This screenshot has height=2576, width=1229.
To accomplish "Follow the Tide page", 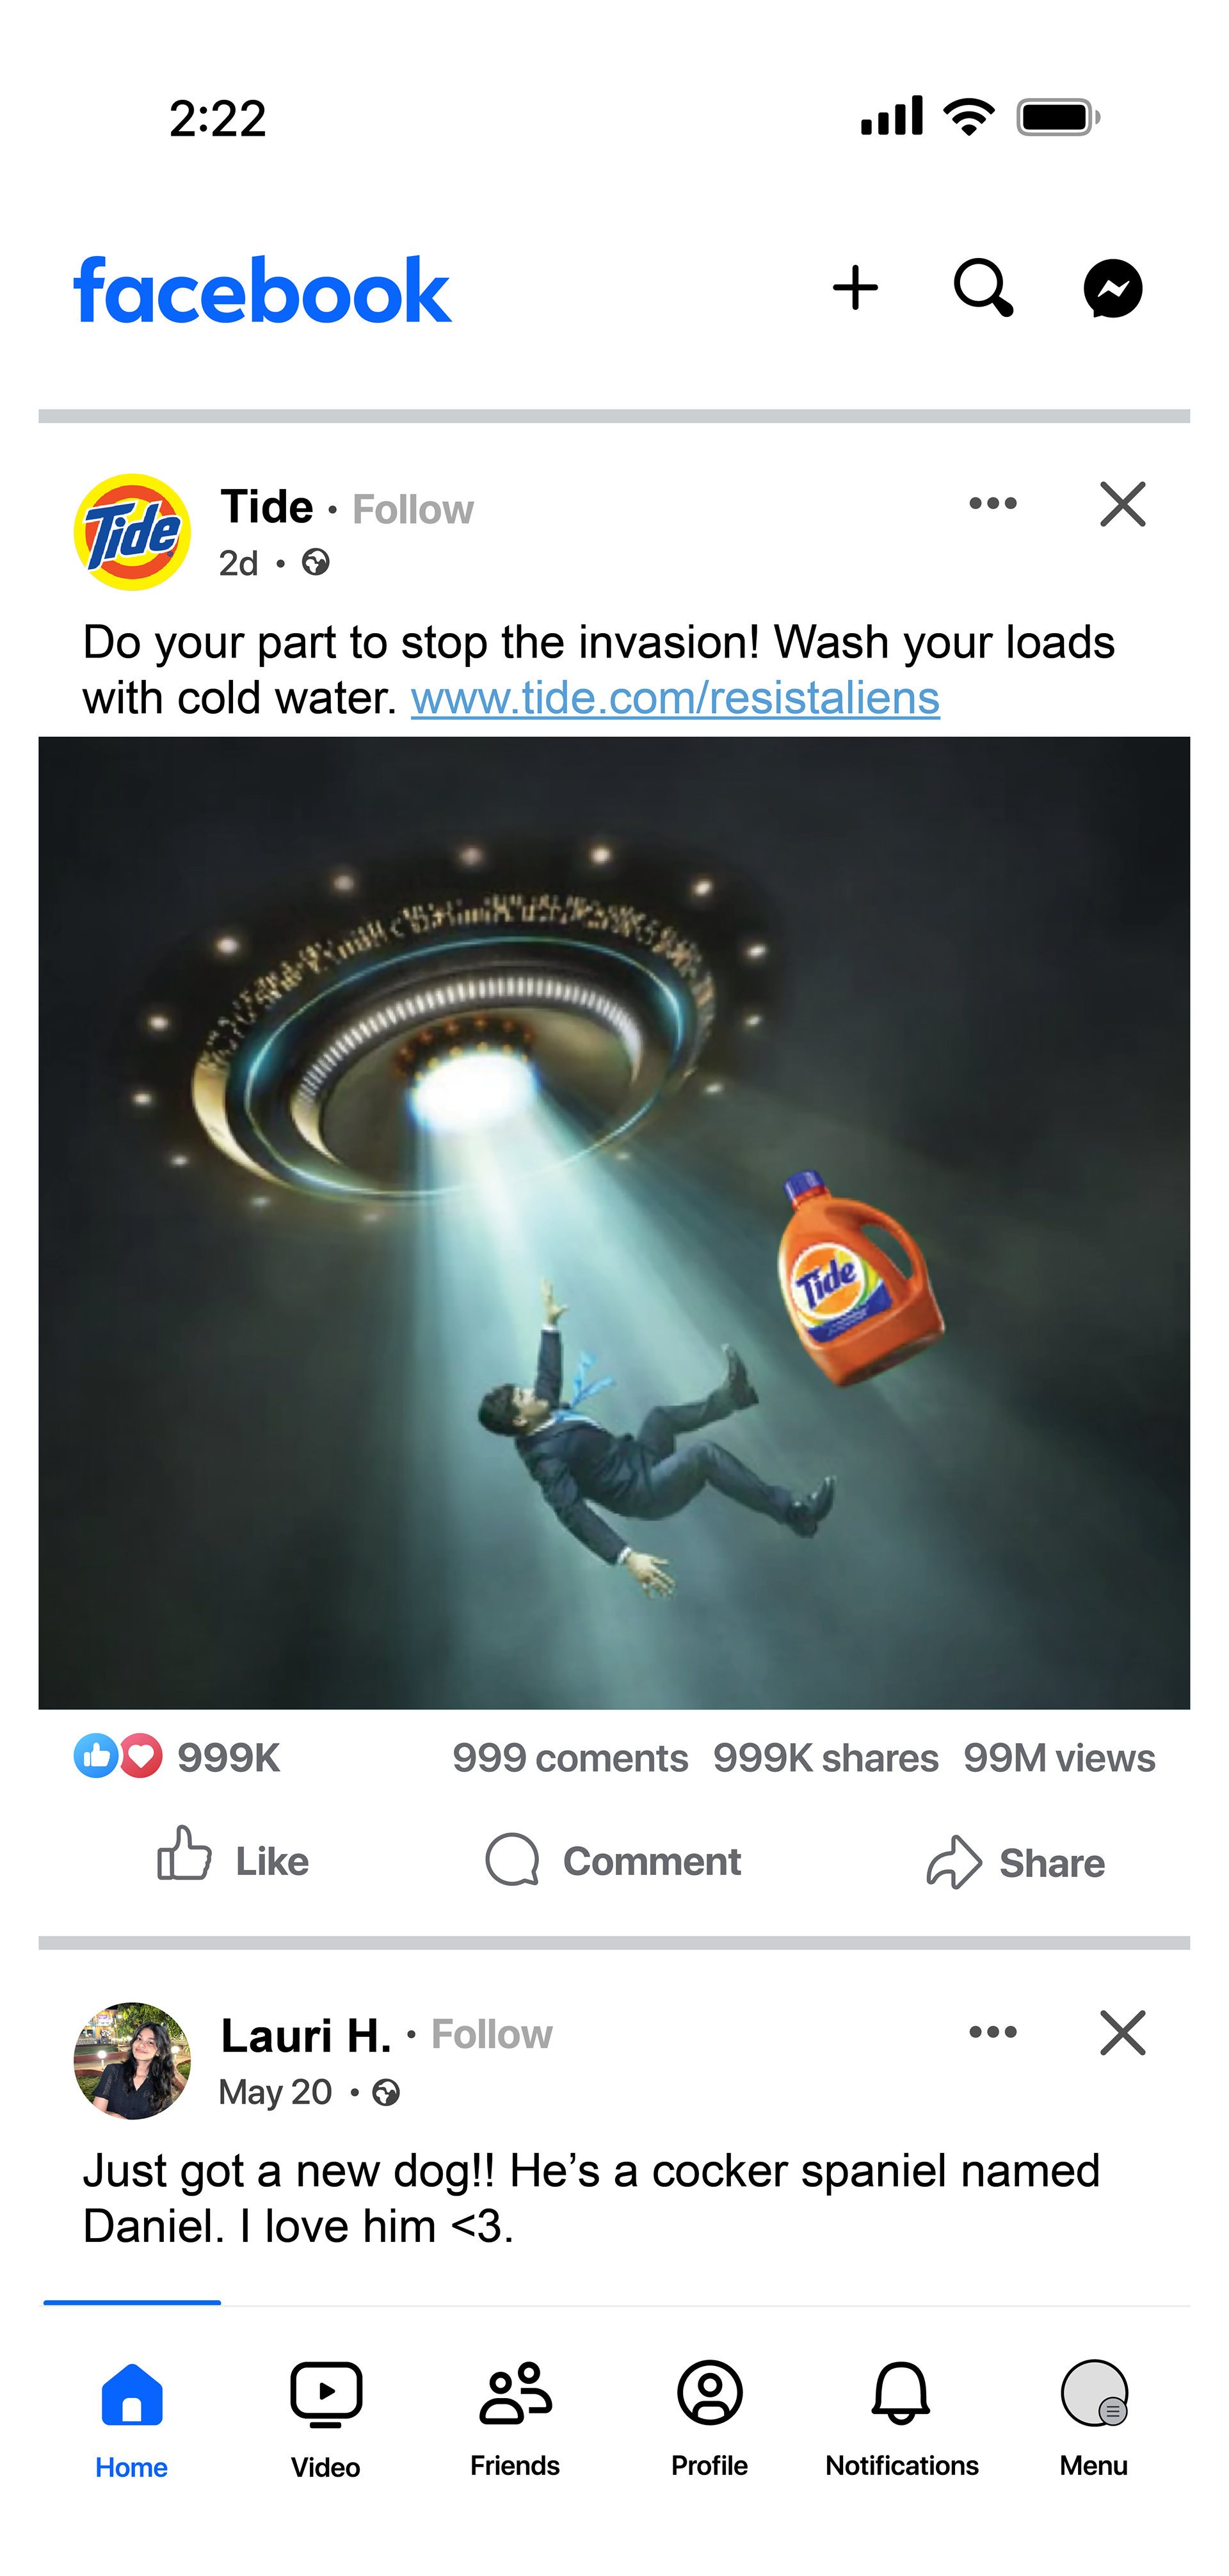I will pos(412,510).
